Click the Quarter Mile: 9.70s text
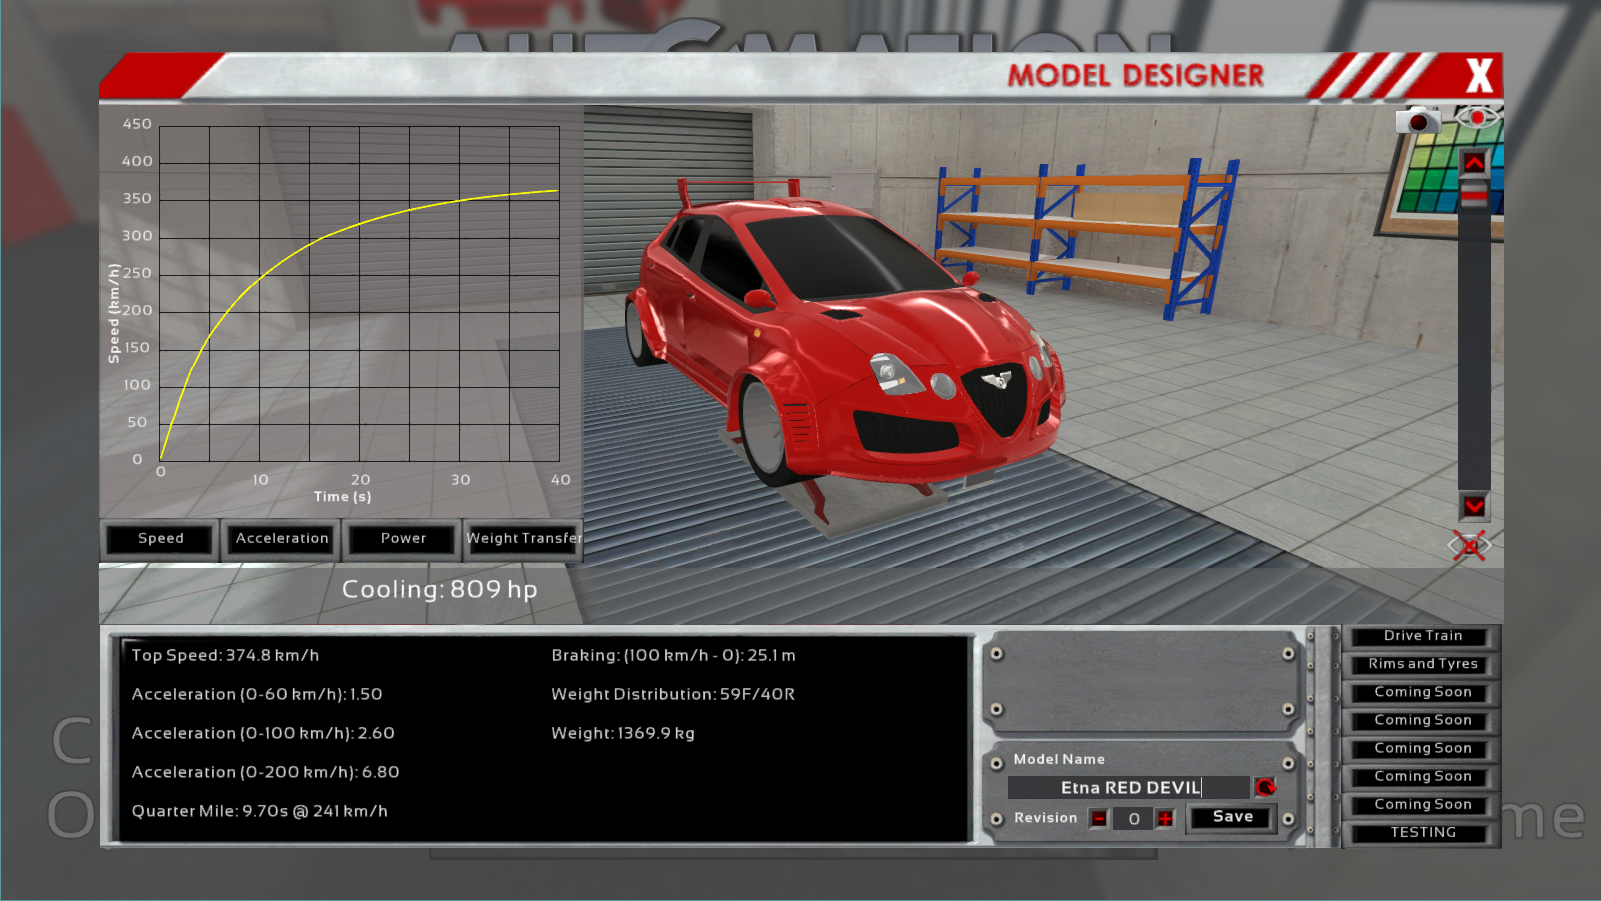The image size is (1601, 901). (259, 812)
